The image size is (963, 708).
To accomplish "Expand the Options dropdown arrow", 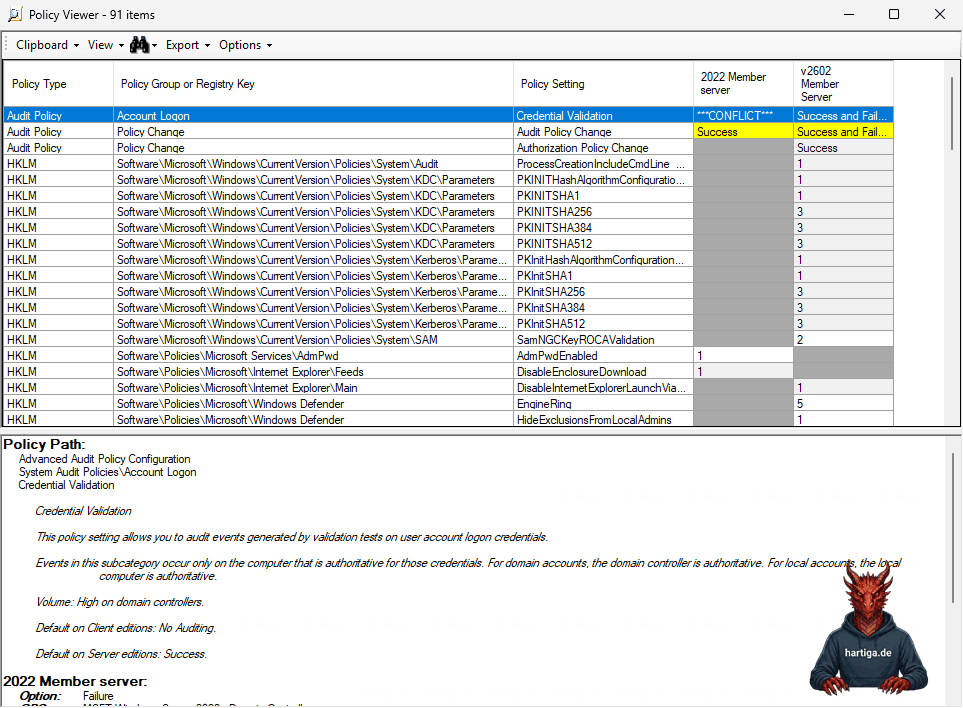I will pyautogui.click(x=270, y=45).
